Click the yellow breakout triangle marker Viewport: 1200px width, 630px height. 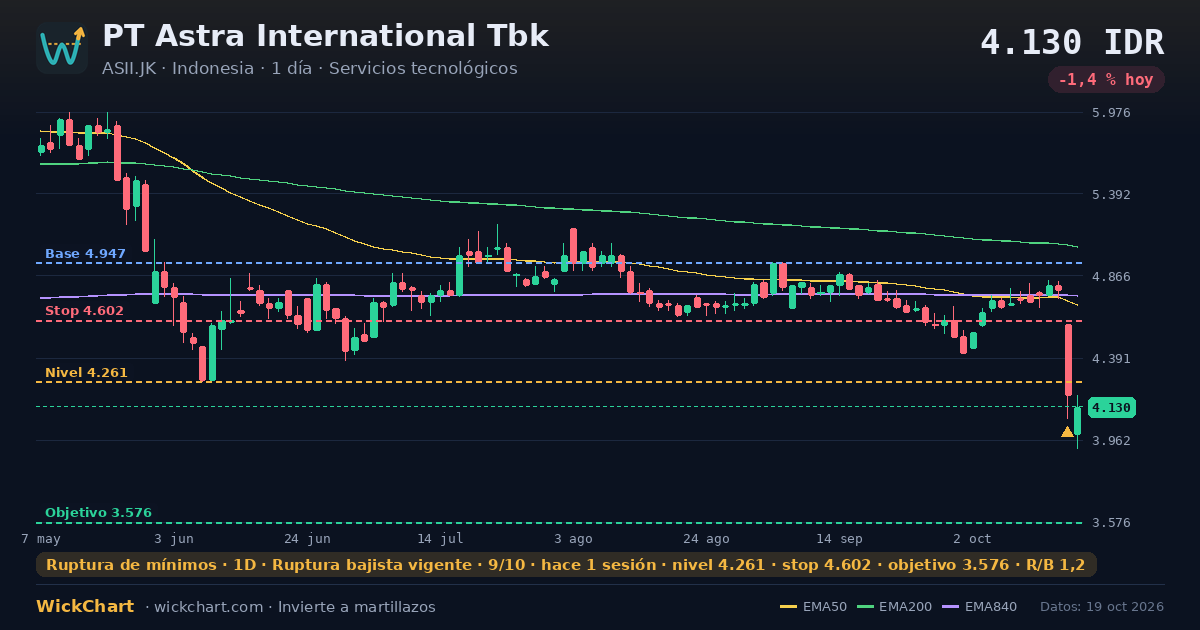[1067, 432]
